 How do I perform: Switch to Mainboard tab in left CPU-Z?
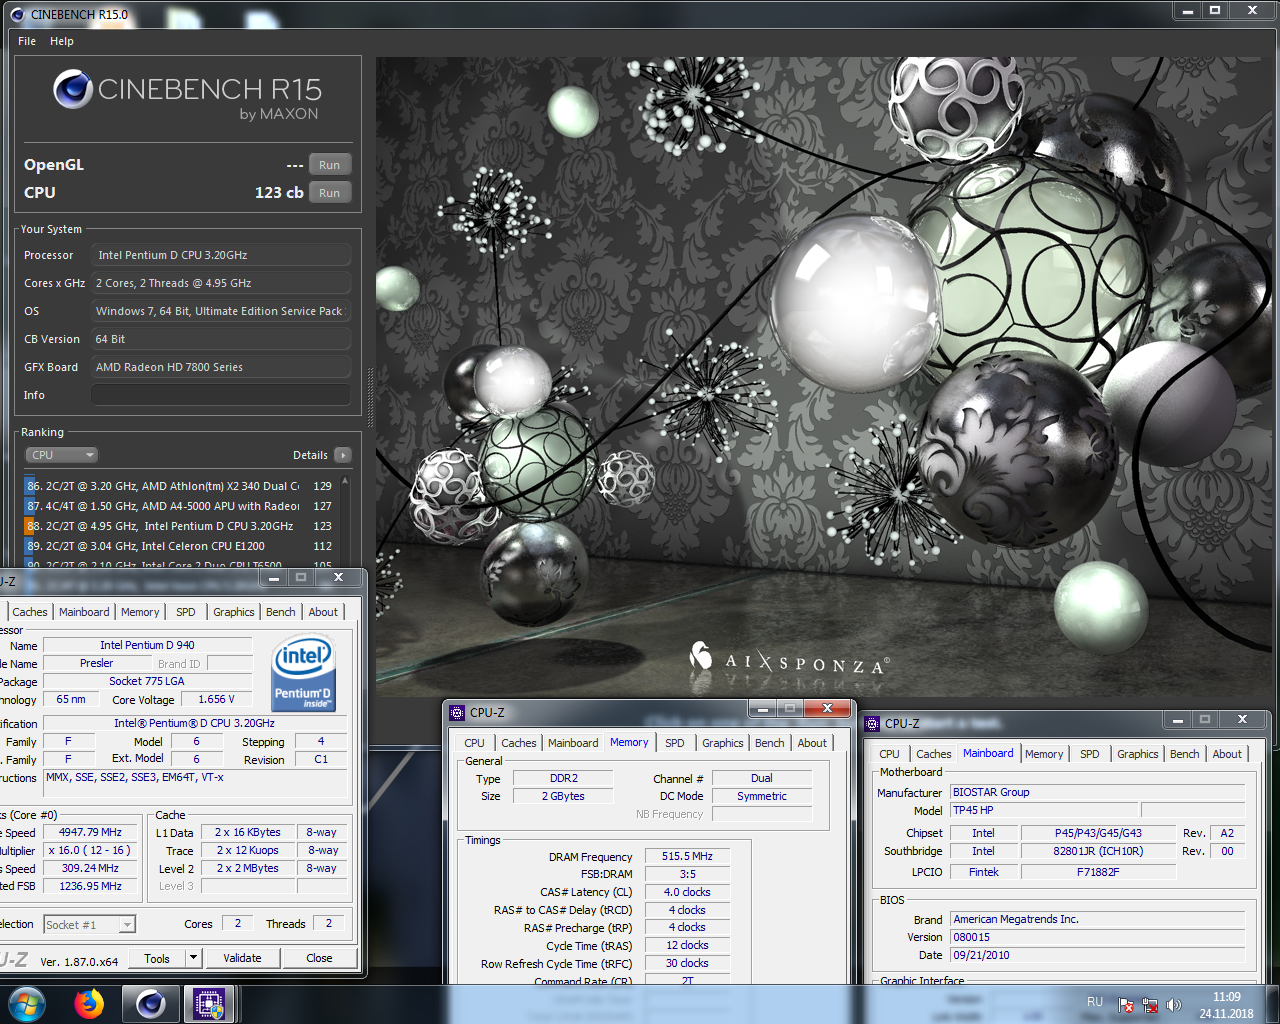84,612
